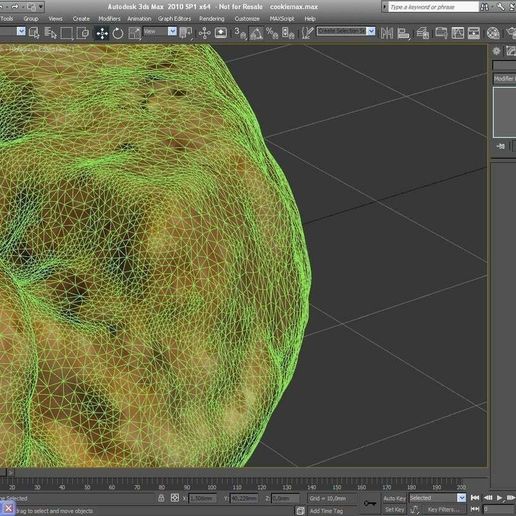Expand the quick access toolbar dropdown arrow
The image size is (516, 516).
point(41,6)
